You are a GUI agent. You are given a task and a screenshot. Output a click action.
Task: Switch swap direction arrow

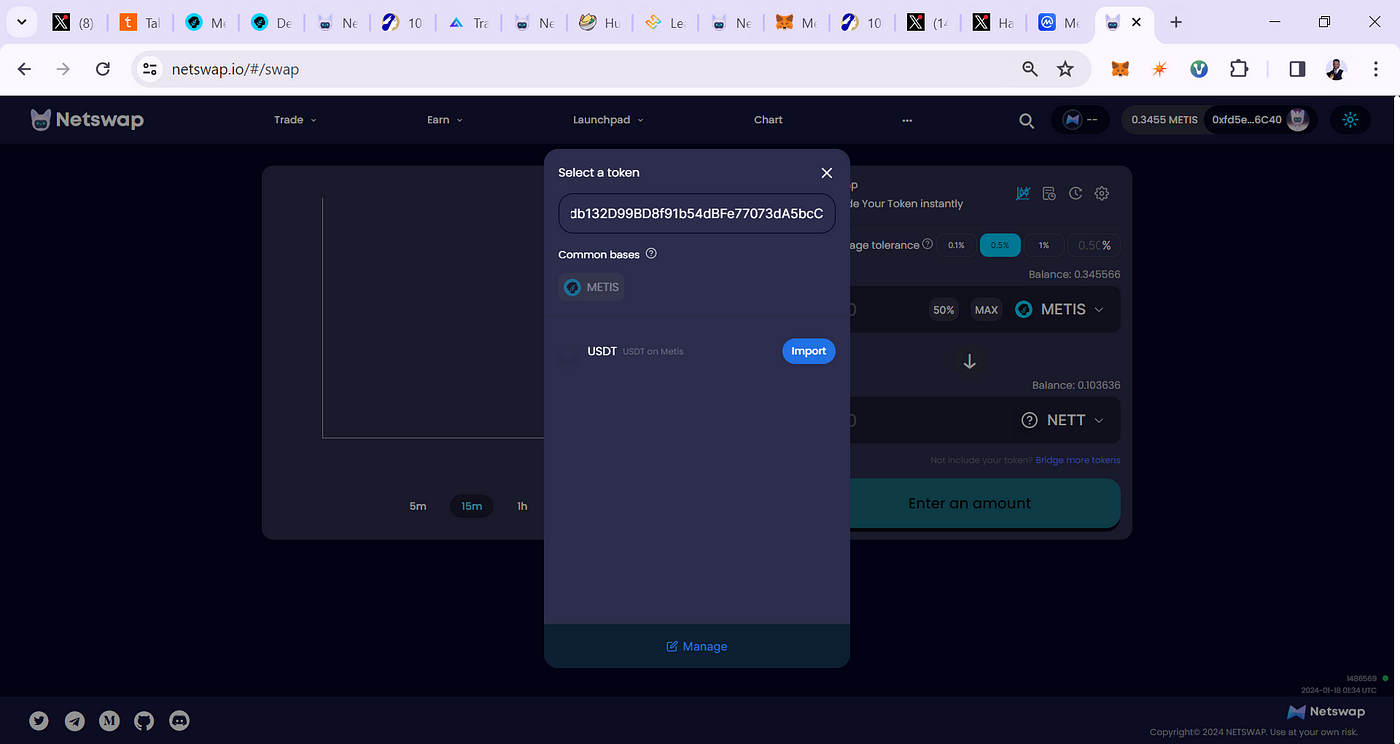click(x=968, y=362)
